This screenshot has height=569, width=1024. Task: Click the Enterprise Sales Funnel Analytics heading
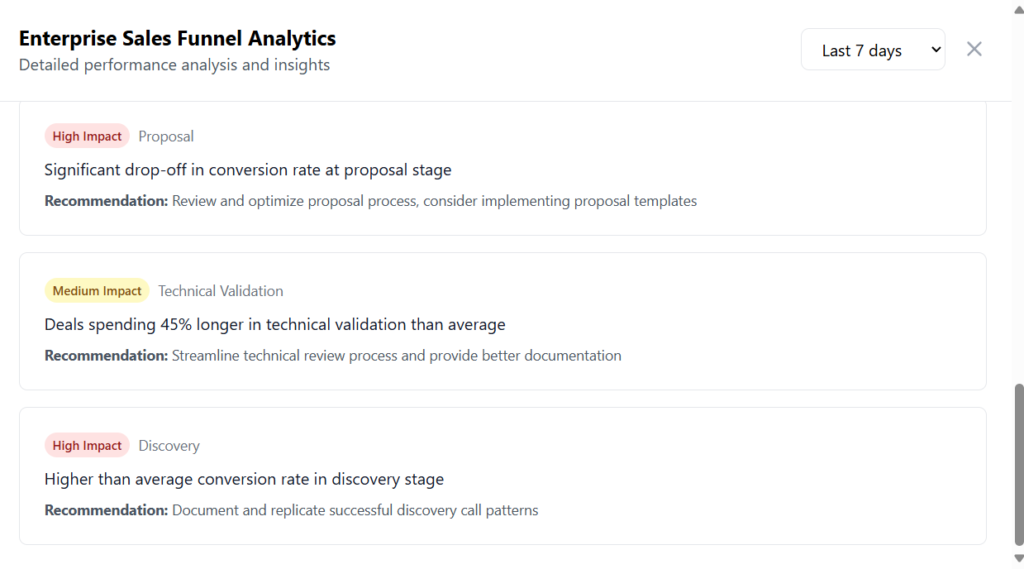(x=177, y=39)
